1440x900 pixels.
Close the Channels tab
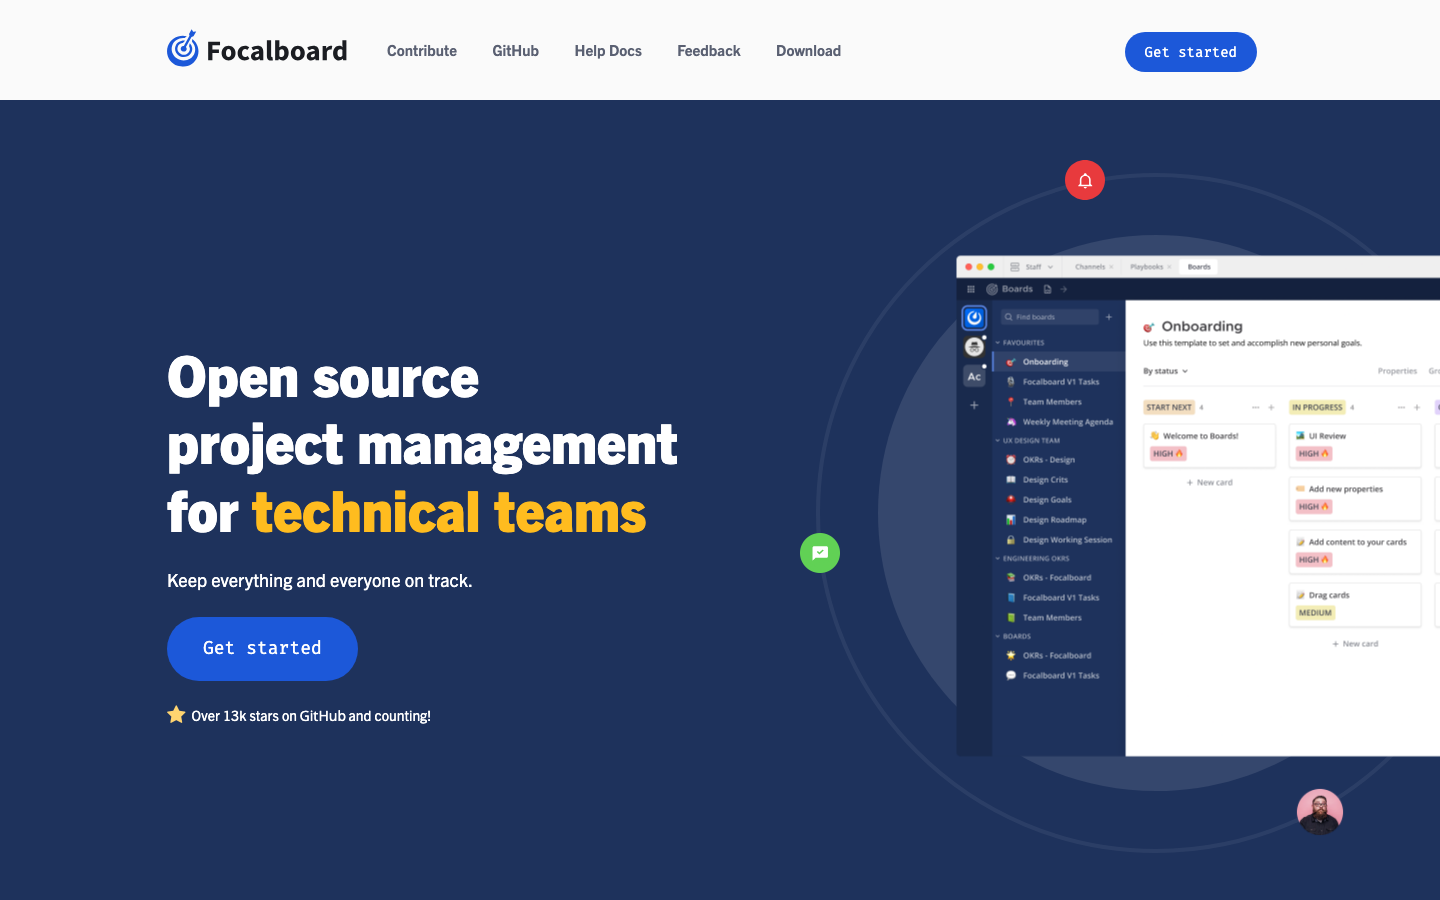[x=1111, y=267]
